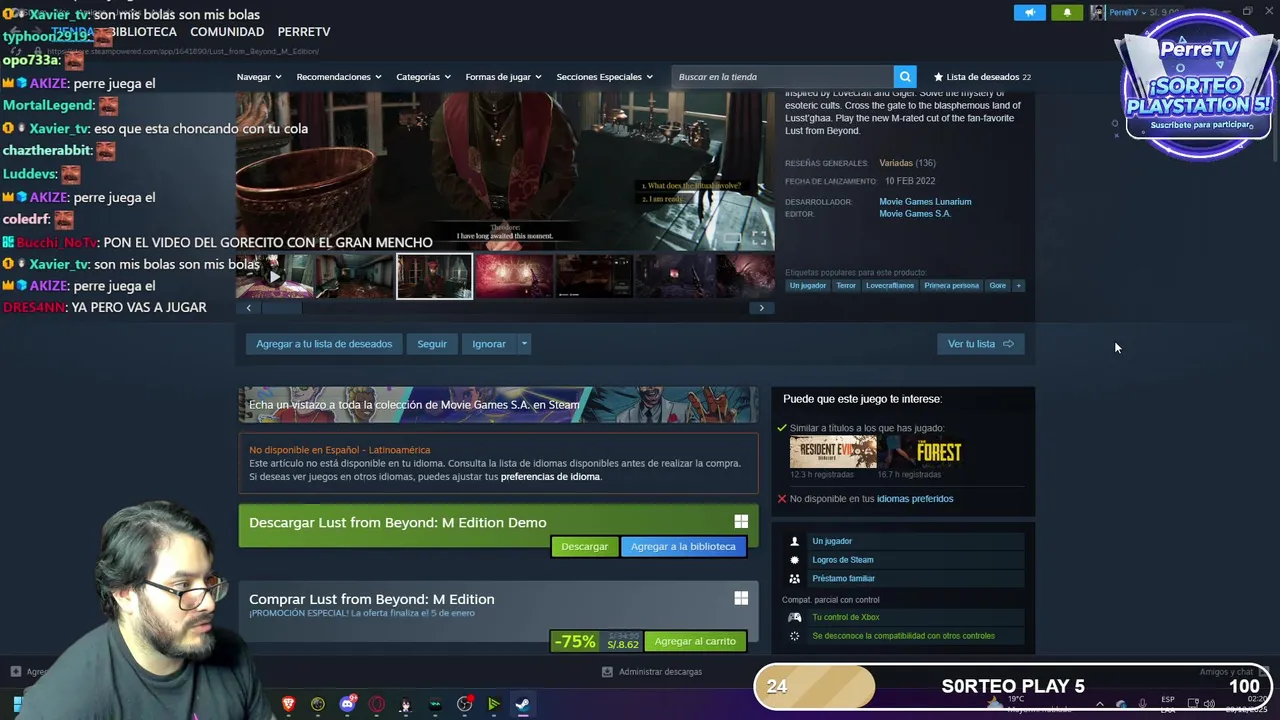The image size is (1280, 720).
Task: Expand the Recomendaciones menu
Action: click(x=339, y=77)
